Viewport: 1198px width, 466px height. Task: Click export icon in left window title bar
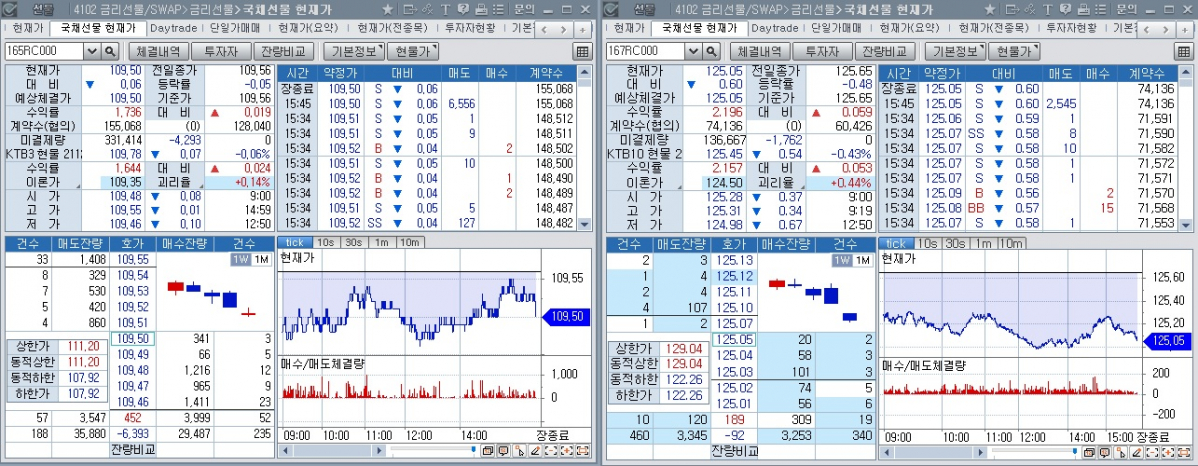coord(410,9)
